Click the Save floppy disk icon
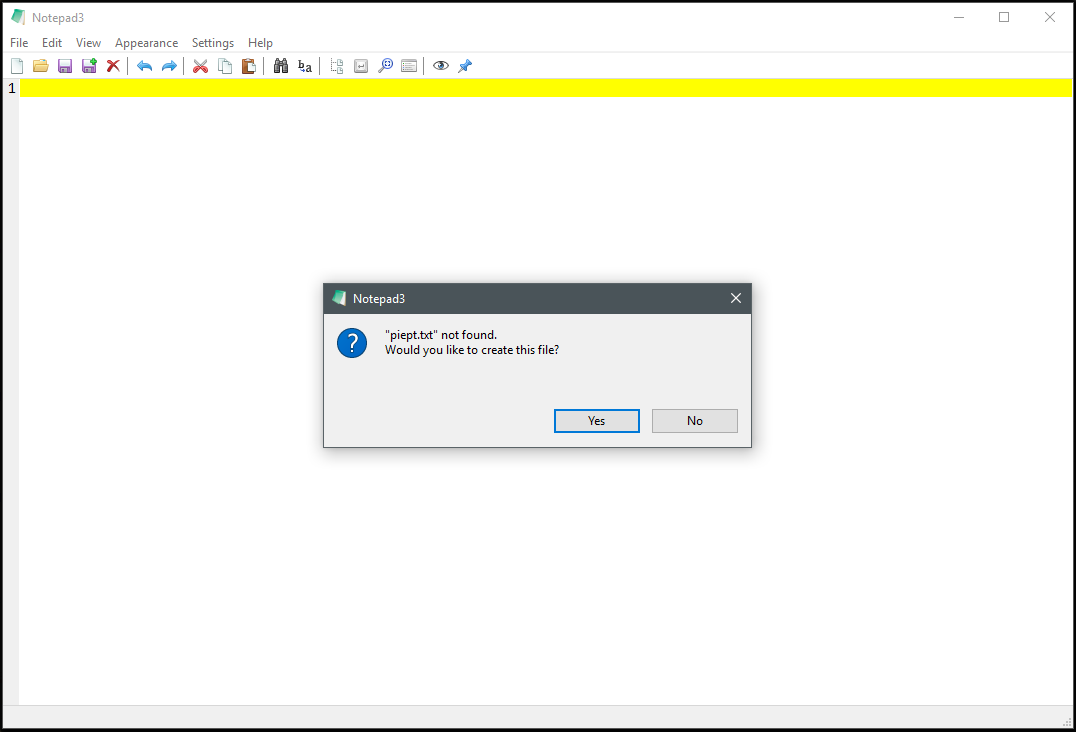Screen dimensions: 1076x732 [65, 66]
